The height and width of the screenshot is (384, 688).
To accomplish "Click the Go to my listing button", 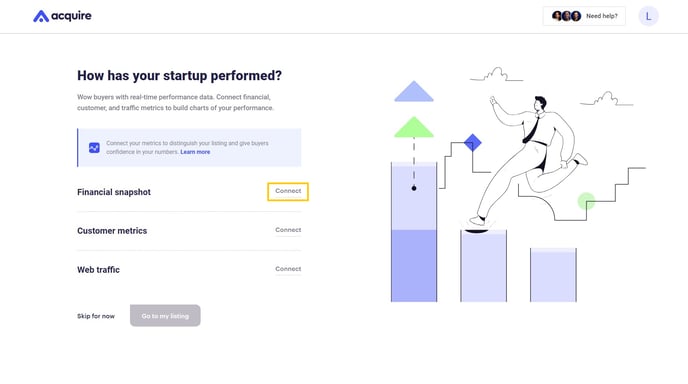I will (x=165, y=316).
